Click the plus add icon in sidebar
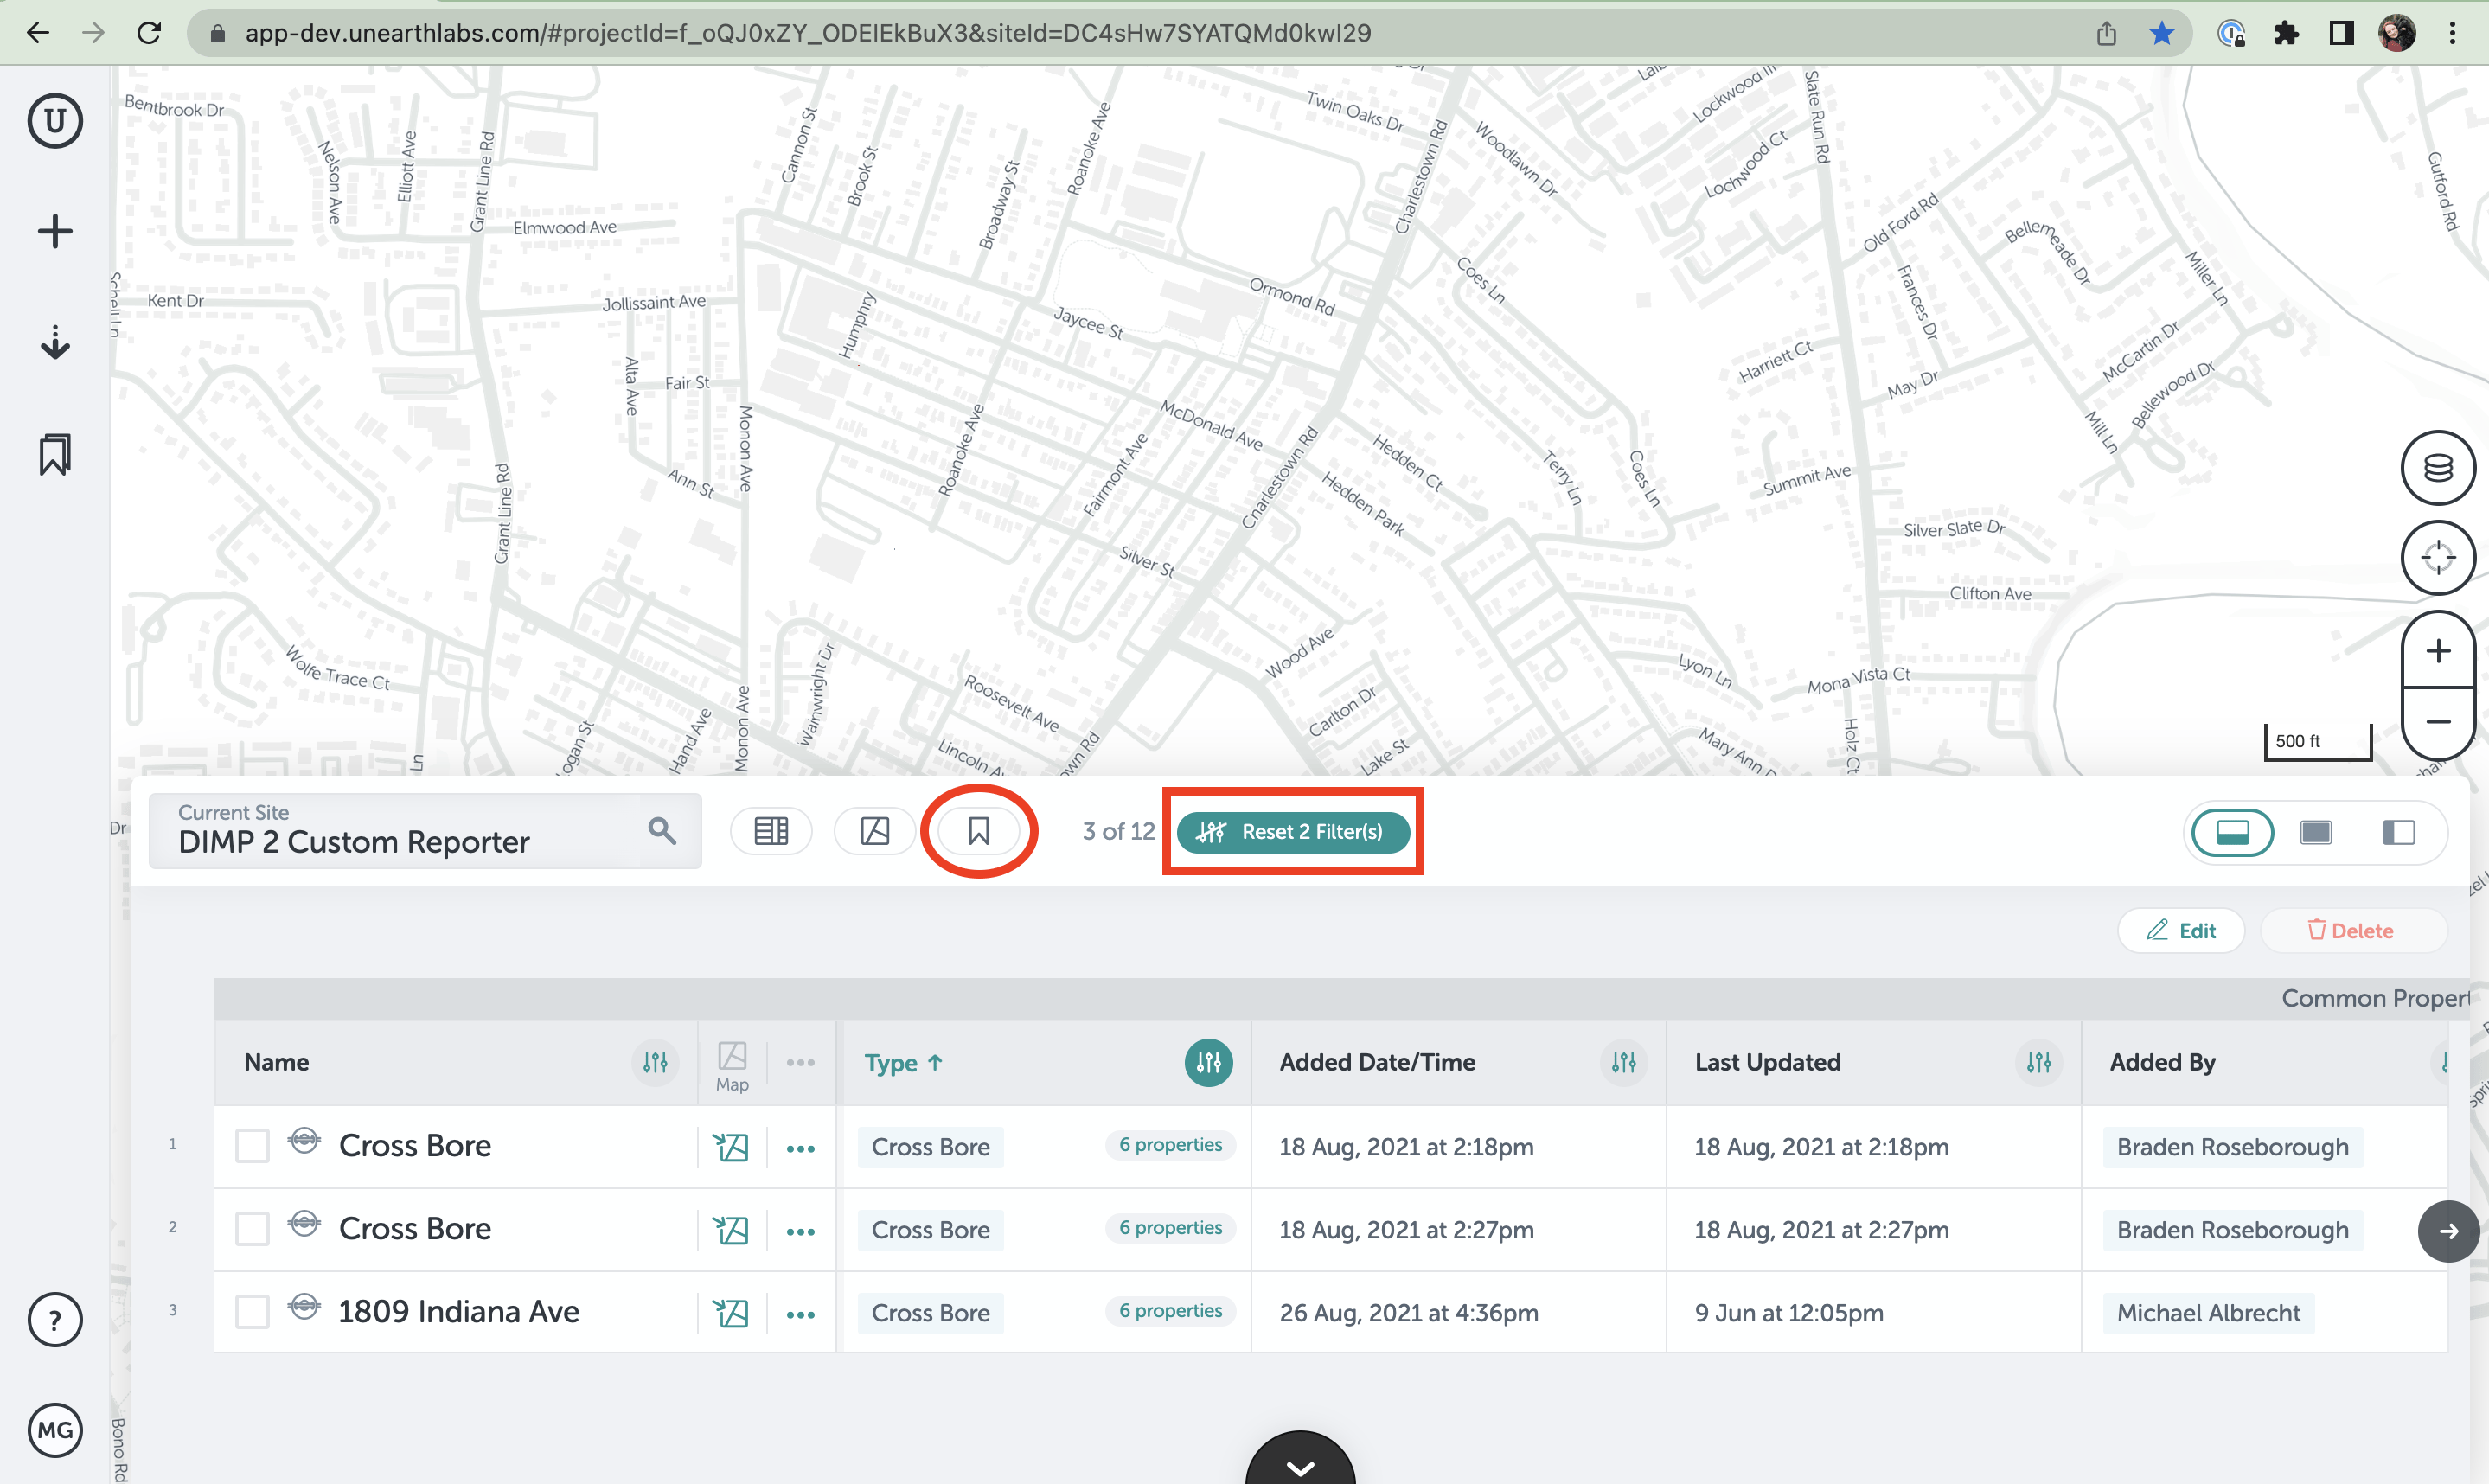The height and width of the screenshot is (1484, 2489). point(54,232)
